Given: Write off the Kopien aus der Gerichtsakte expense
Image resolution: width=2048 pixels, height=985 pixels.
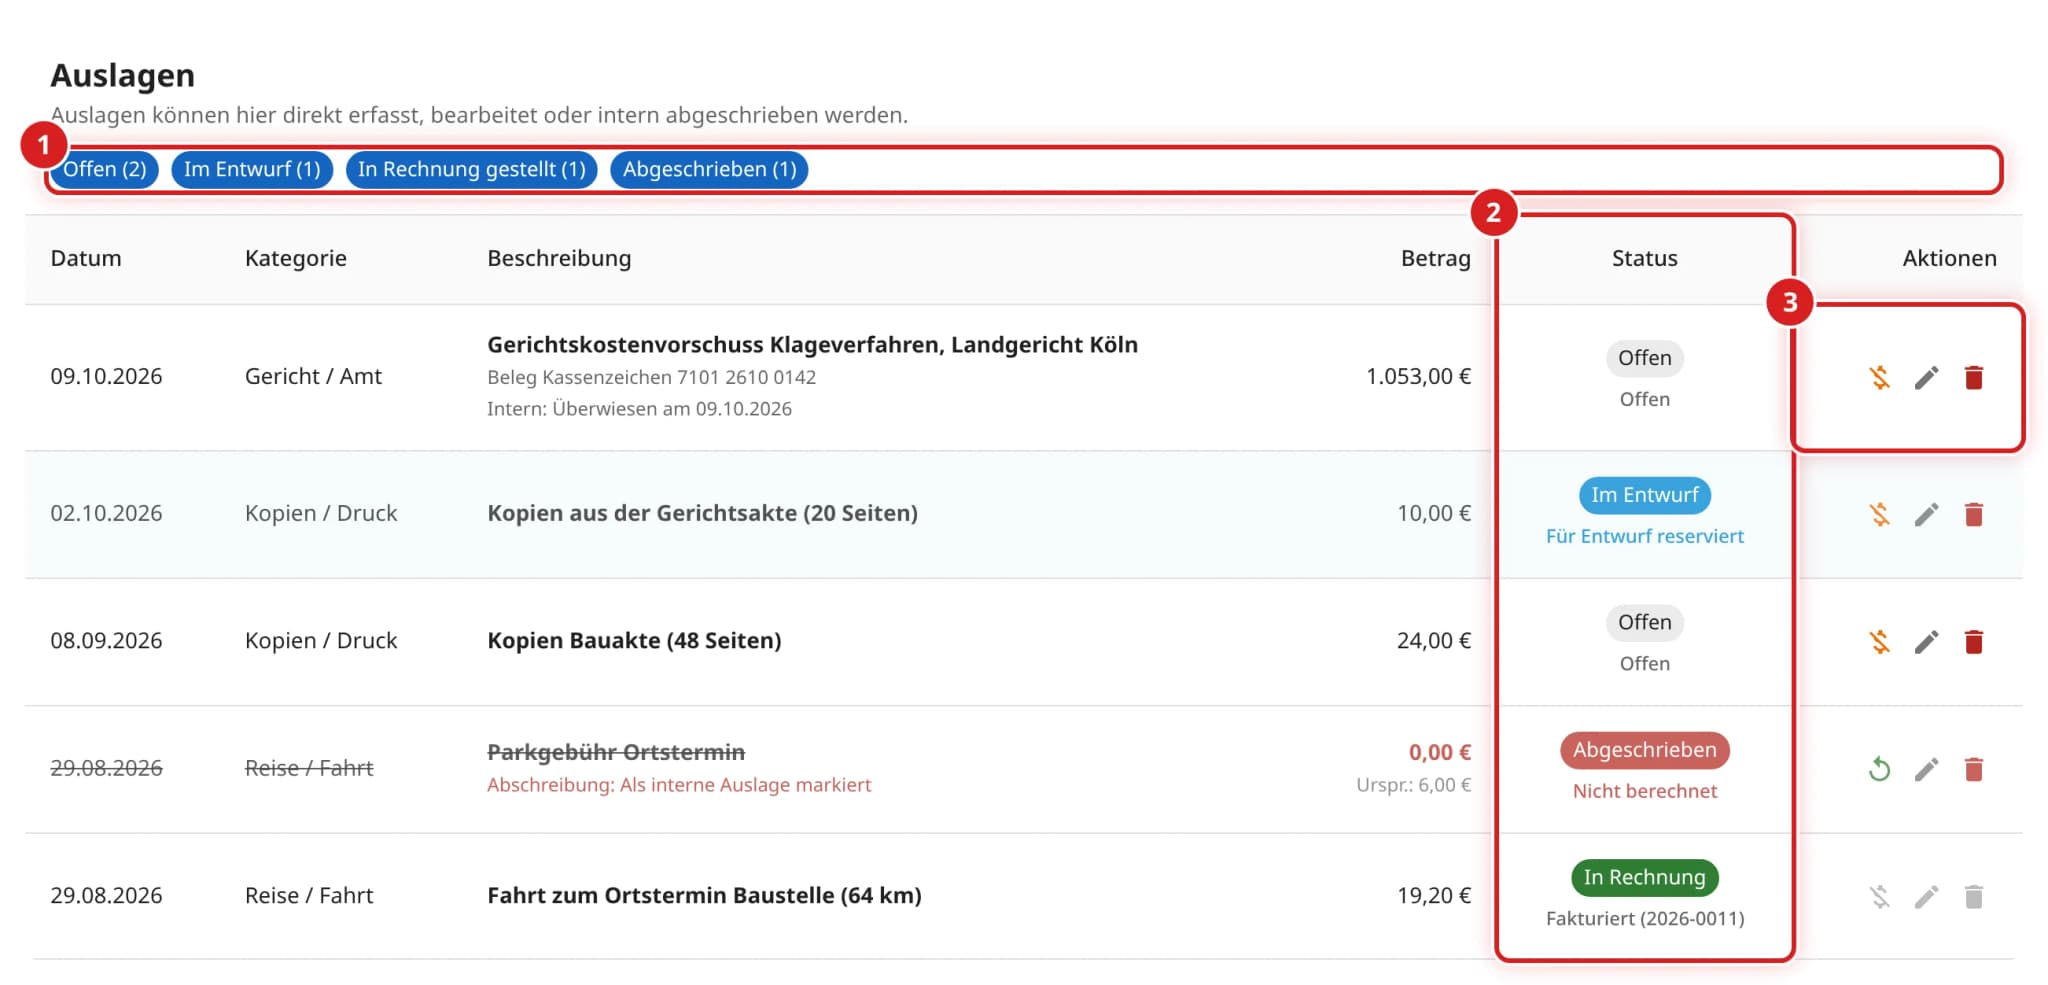Looking at the screenshot, I should (1880, 514).
